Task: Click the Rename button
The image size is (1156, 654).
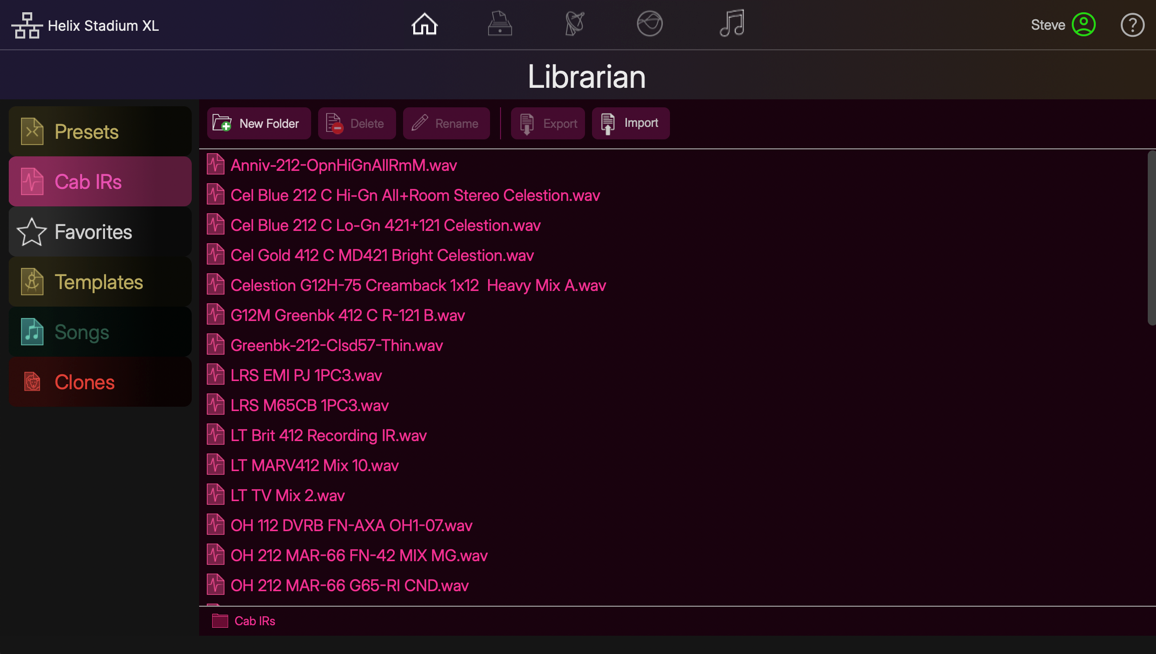Action: click(446, 123)
